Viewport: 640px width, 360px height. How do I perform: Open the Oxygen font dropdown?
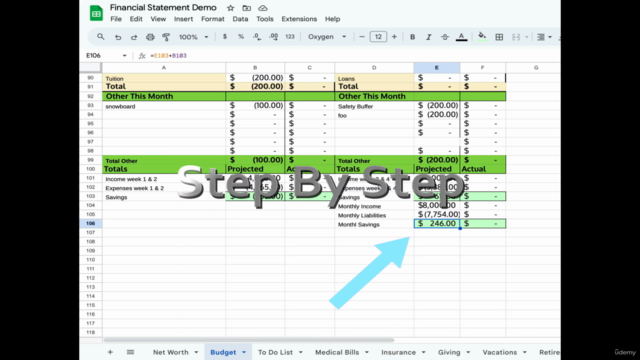coord(327,37)
